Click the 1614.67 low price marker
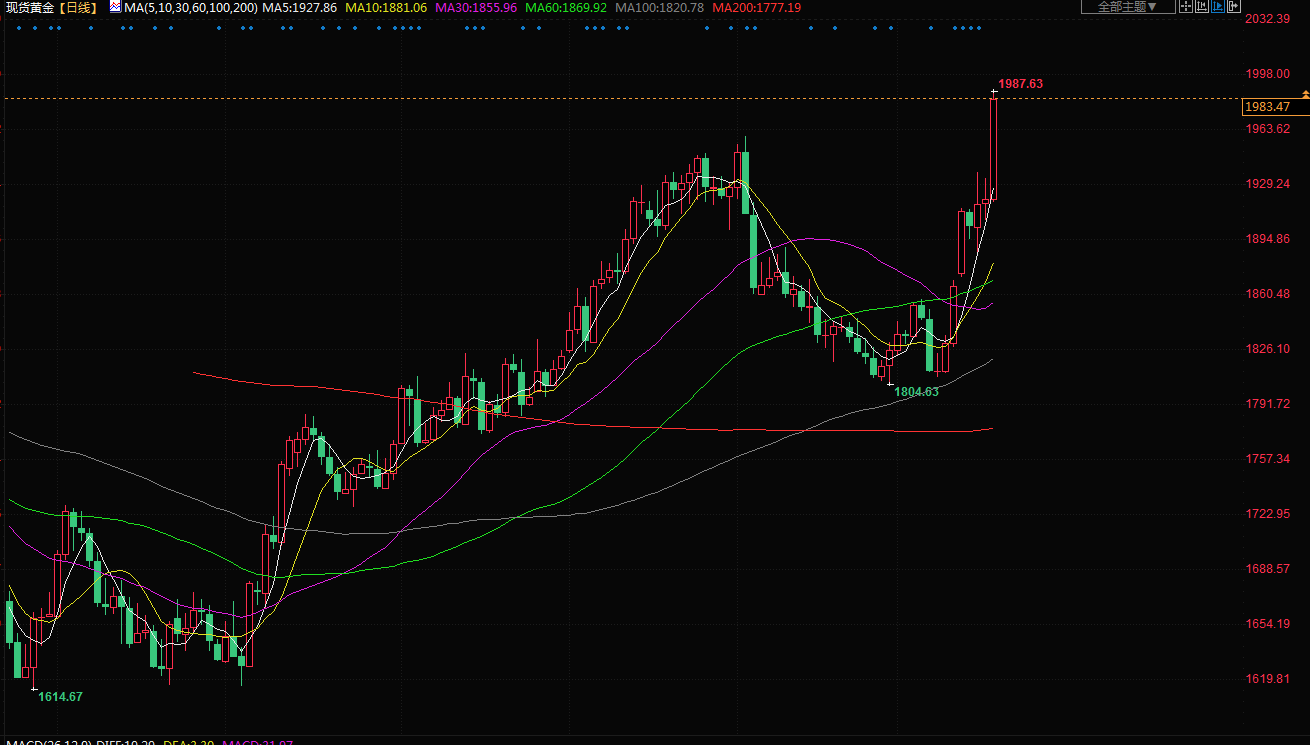This screenshot has width=1310, height=745. point(60,697)
